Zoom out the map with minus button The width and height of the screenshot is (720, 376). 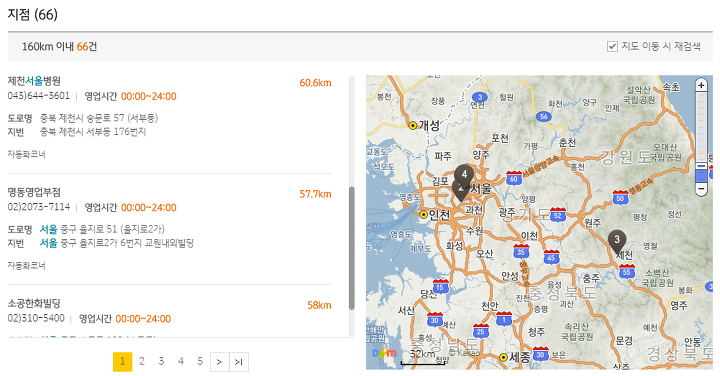701,188
